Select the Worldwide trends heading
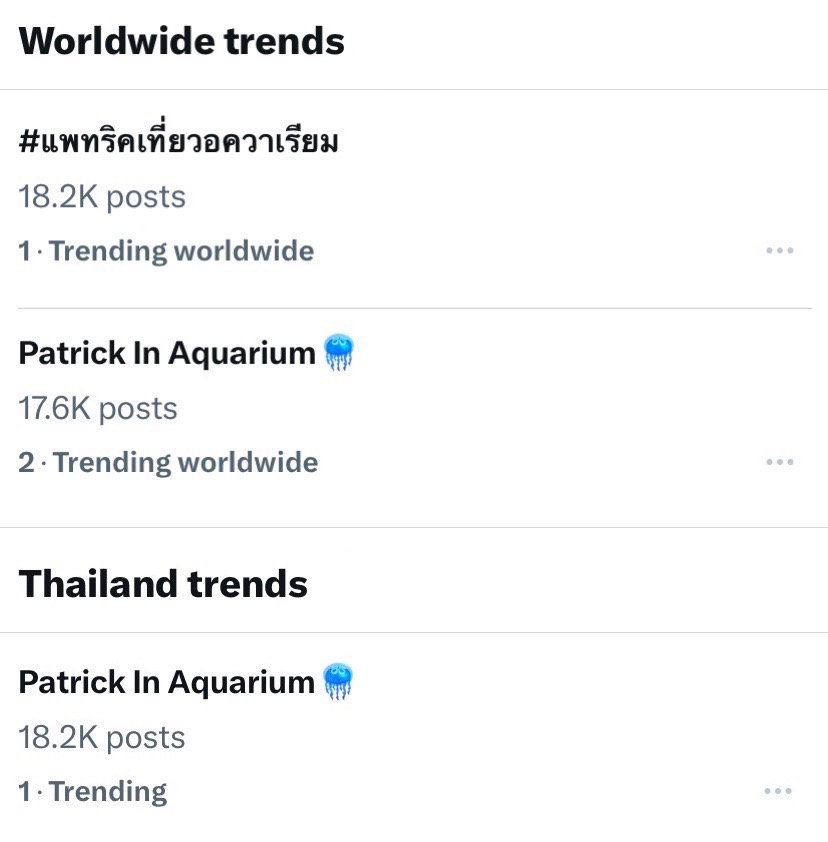The height and width of the screenshot is (842, 828). point(182,42)
